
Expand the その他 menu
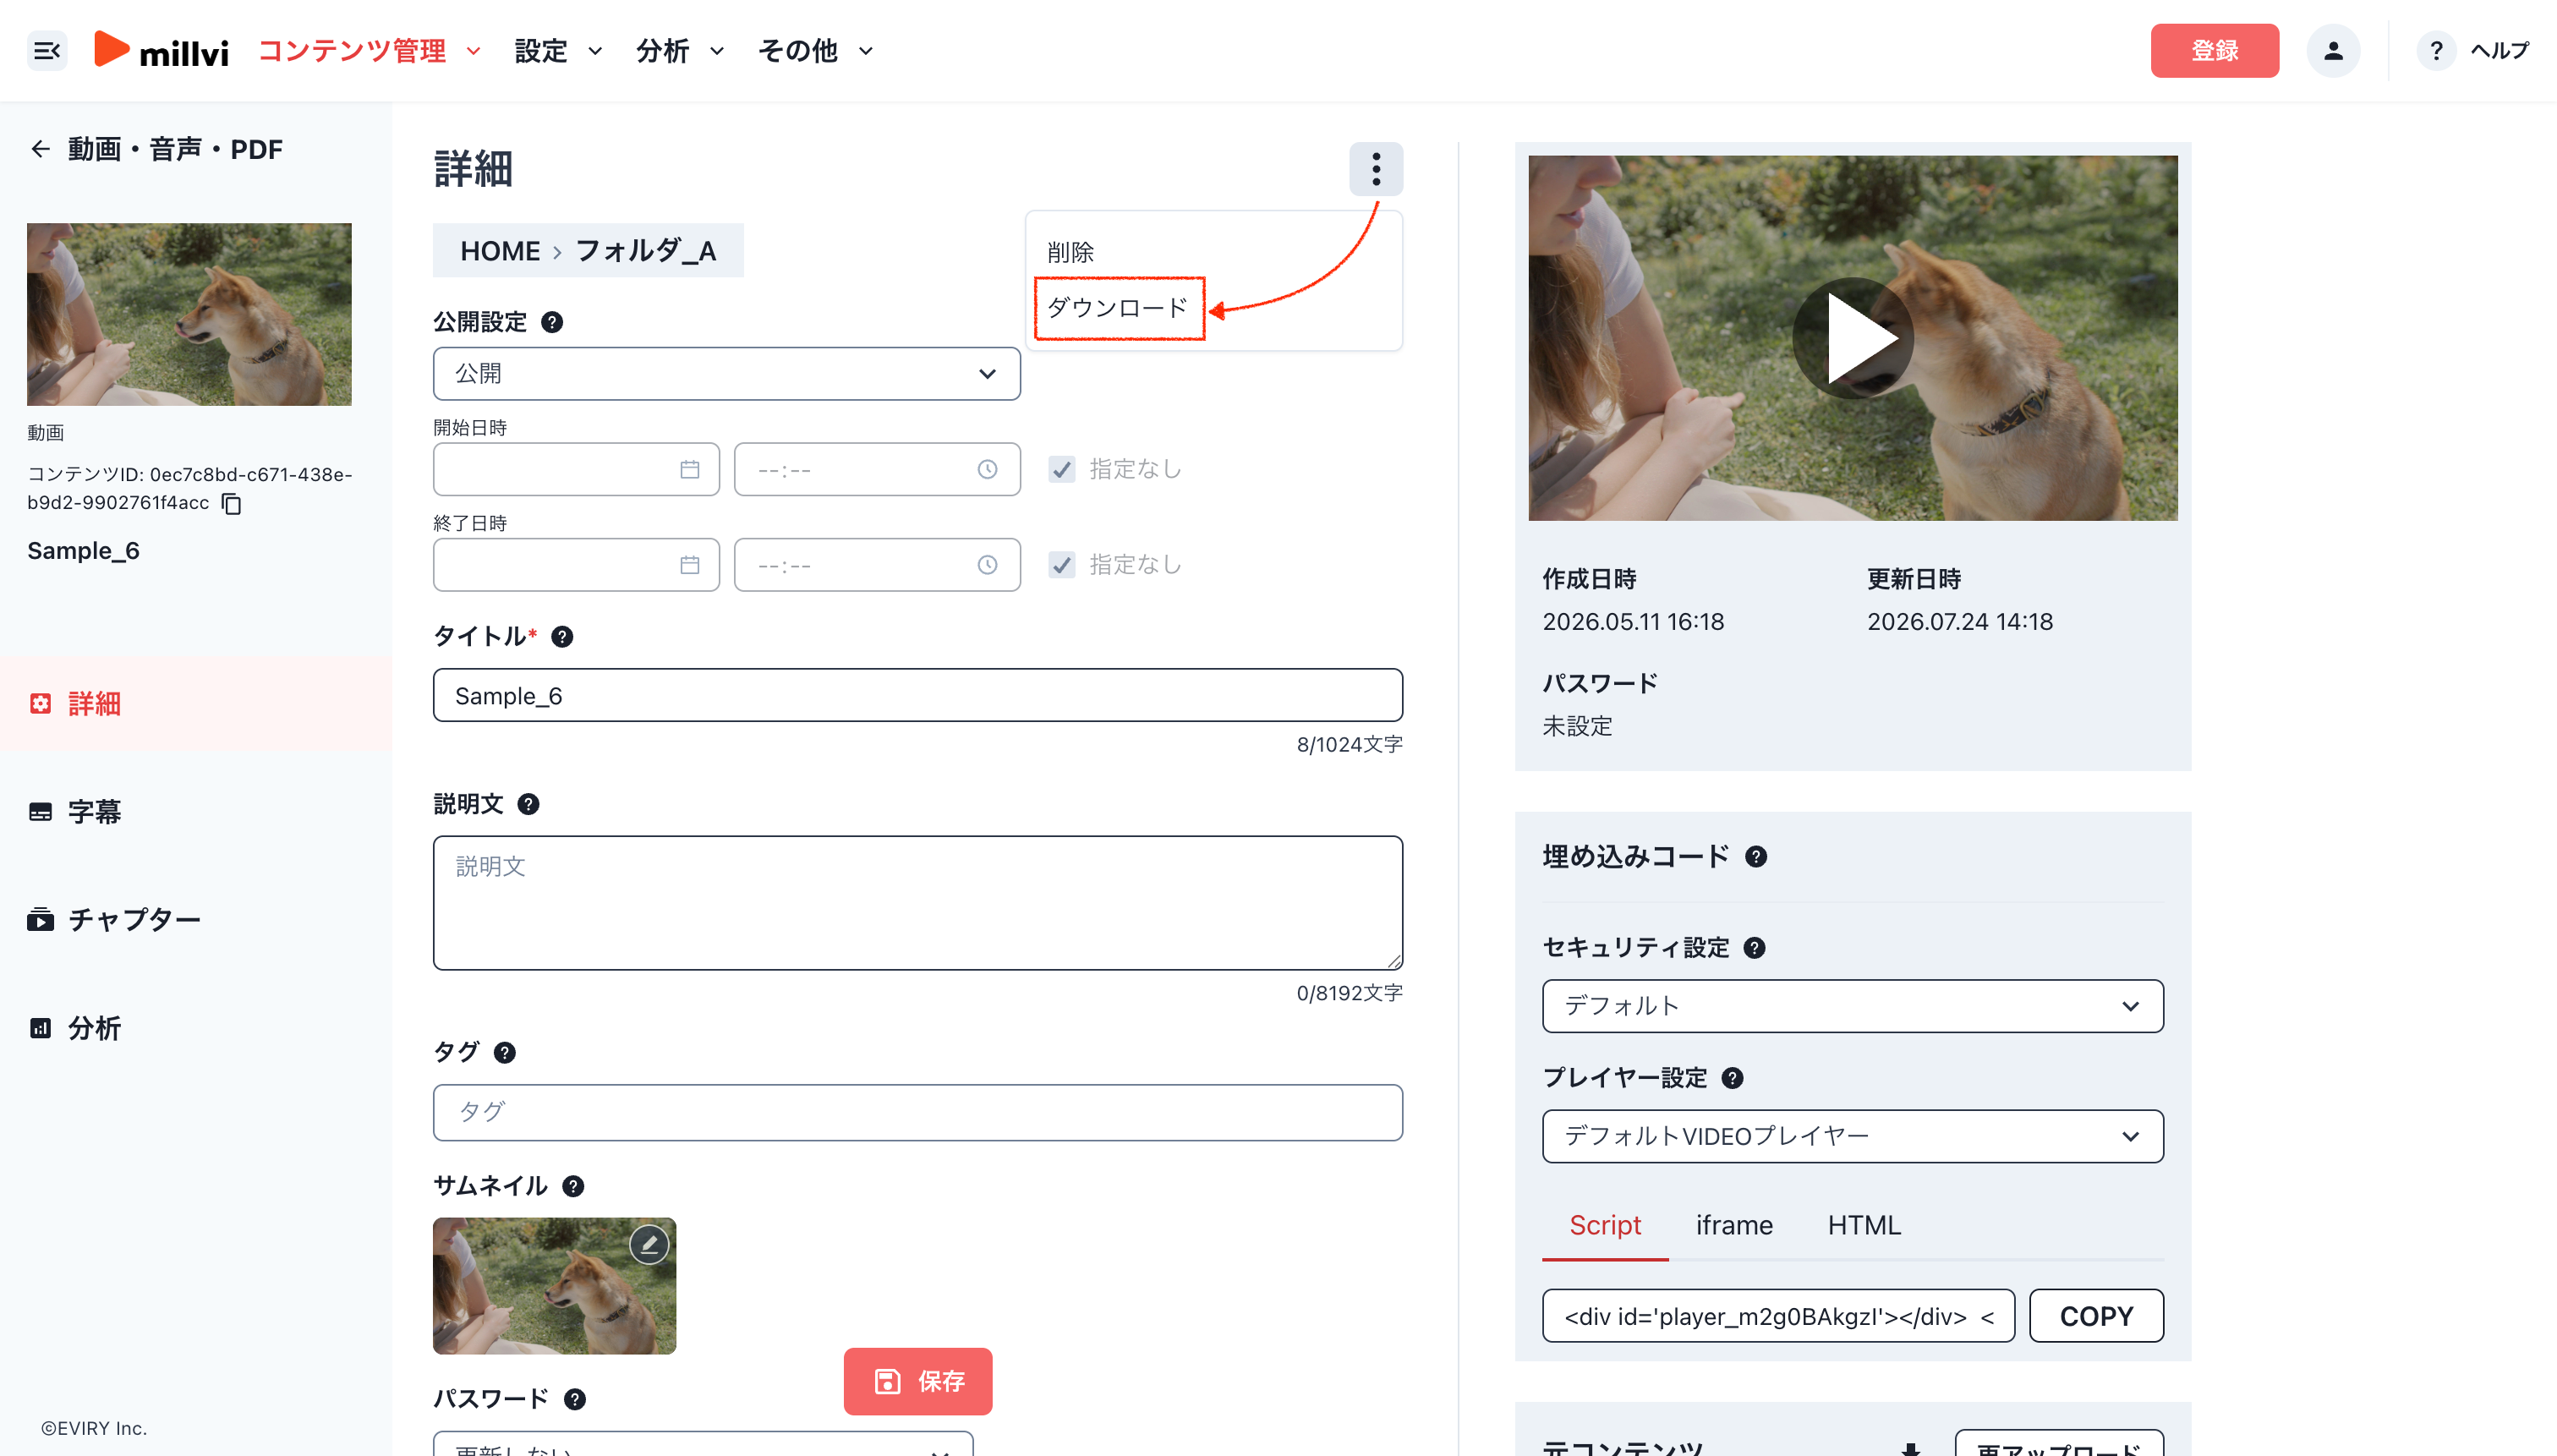coord(816,51)
